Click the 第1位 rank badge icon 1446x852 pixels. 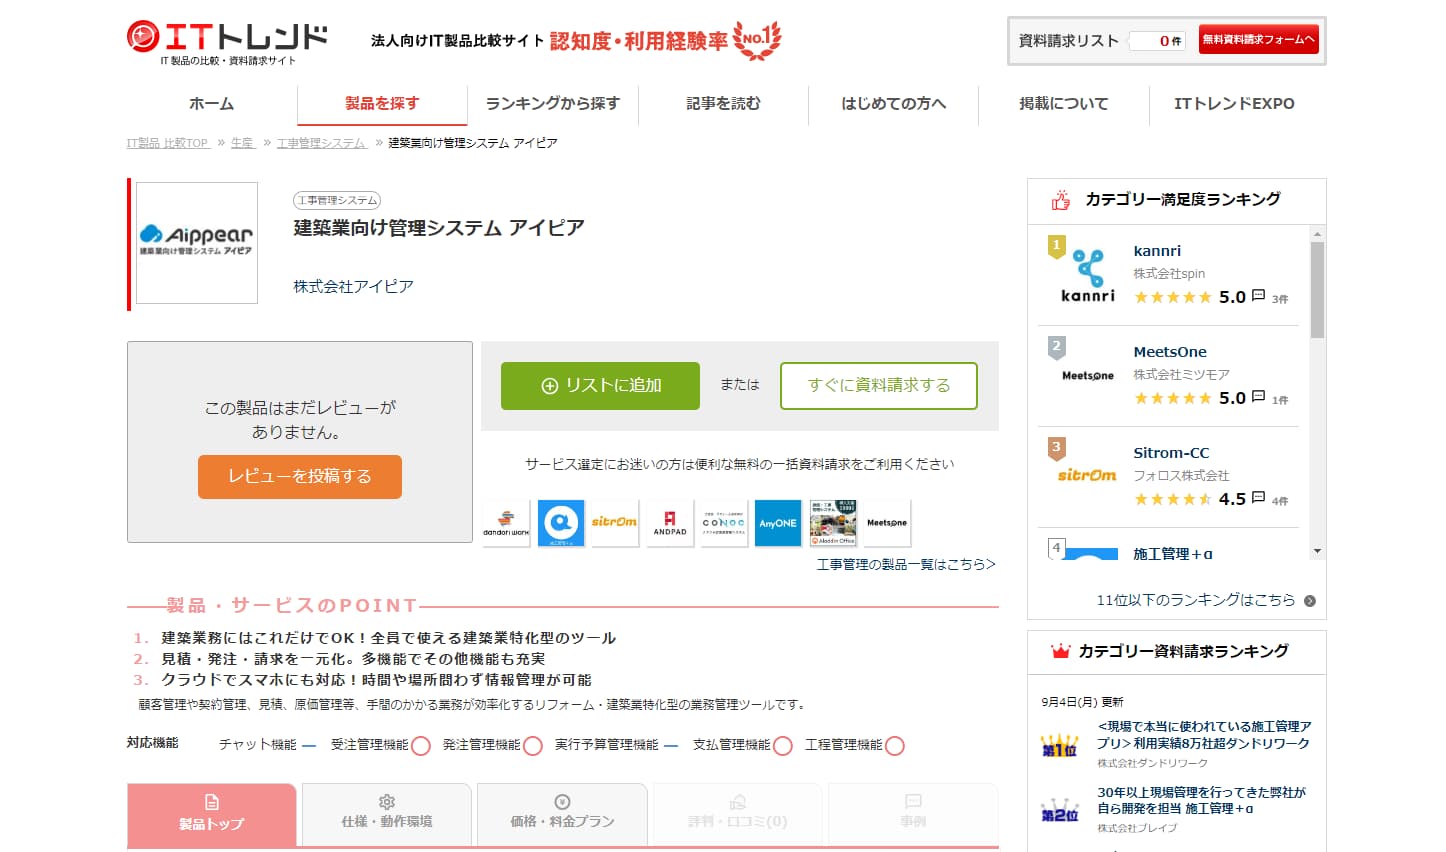click(1060, 745)
